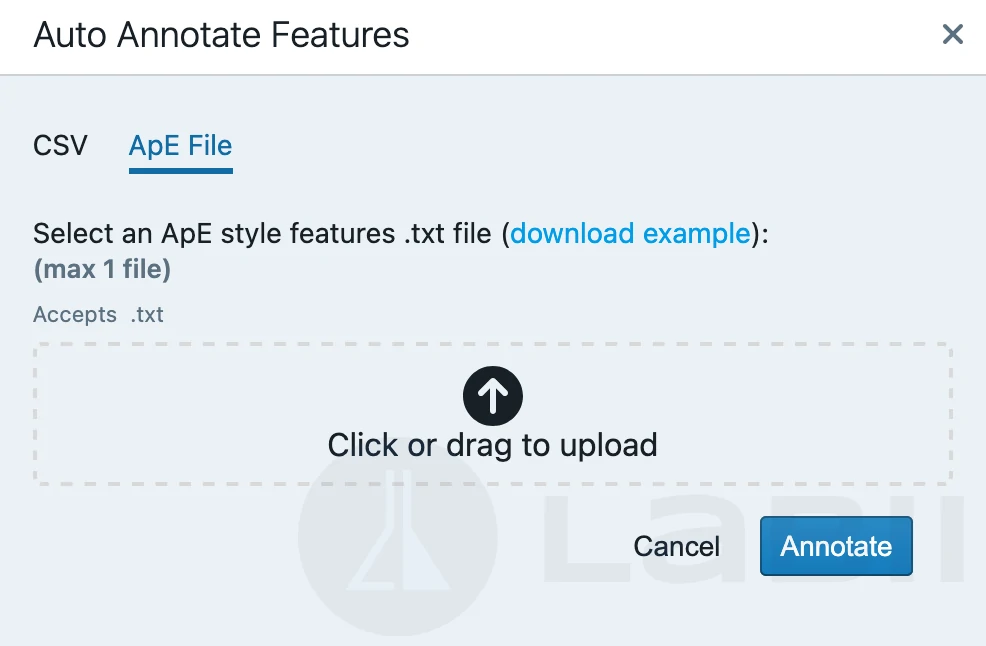Click the "(max 1 file)" note
This screenshot has width=986, height=646.
[102, 269]
